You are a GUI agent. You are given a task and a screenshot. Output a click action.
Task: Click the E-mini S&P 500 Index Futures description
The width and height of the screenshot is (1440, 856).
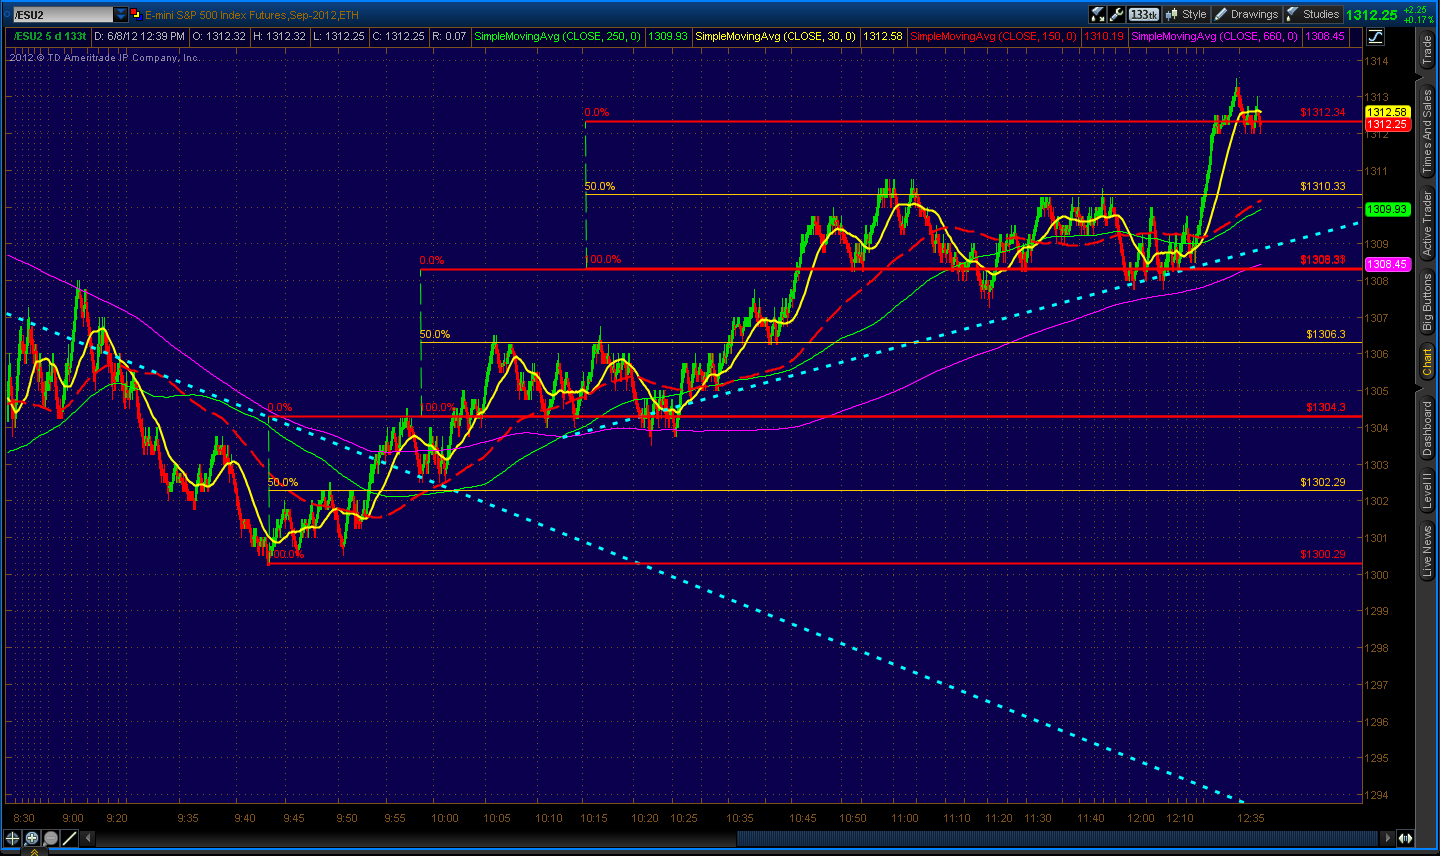(251, 15)
